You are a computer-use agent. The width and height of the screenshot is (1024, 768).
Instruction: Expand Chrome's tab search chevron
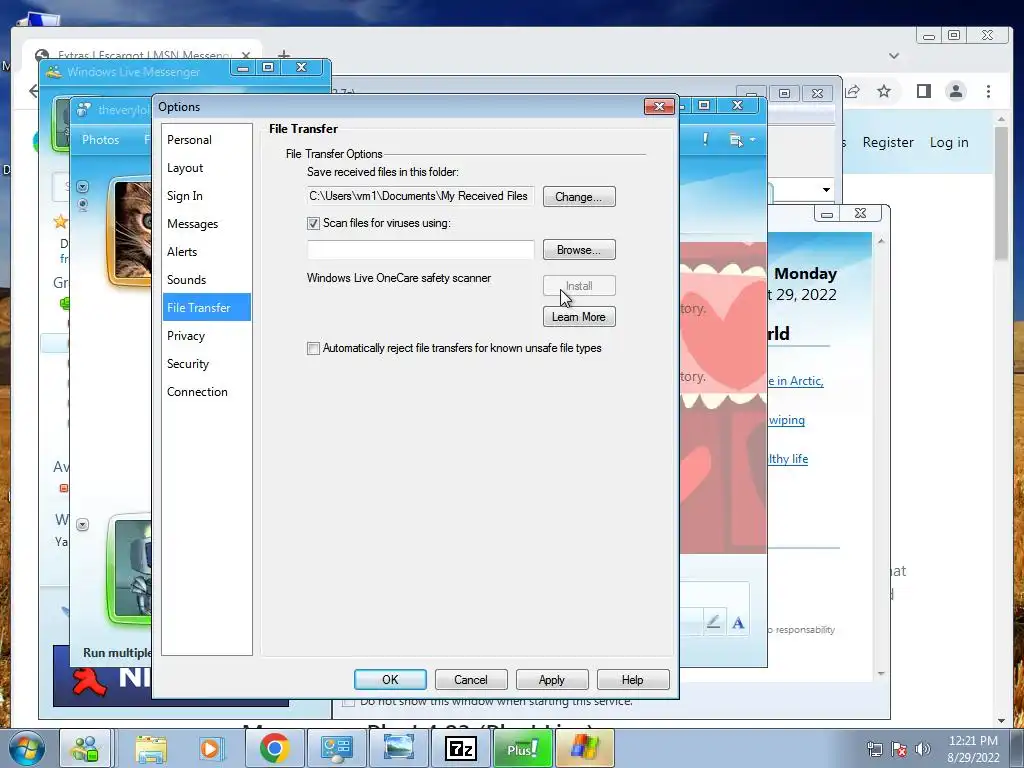point(894,56)
